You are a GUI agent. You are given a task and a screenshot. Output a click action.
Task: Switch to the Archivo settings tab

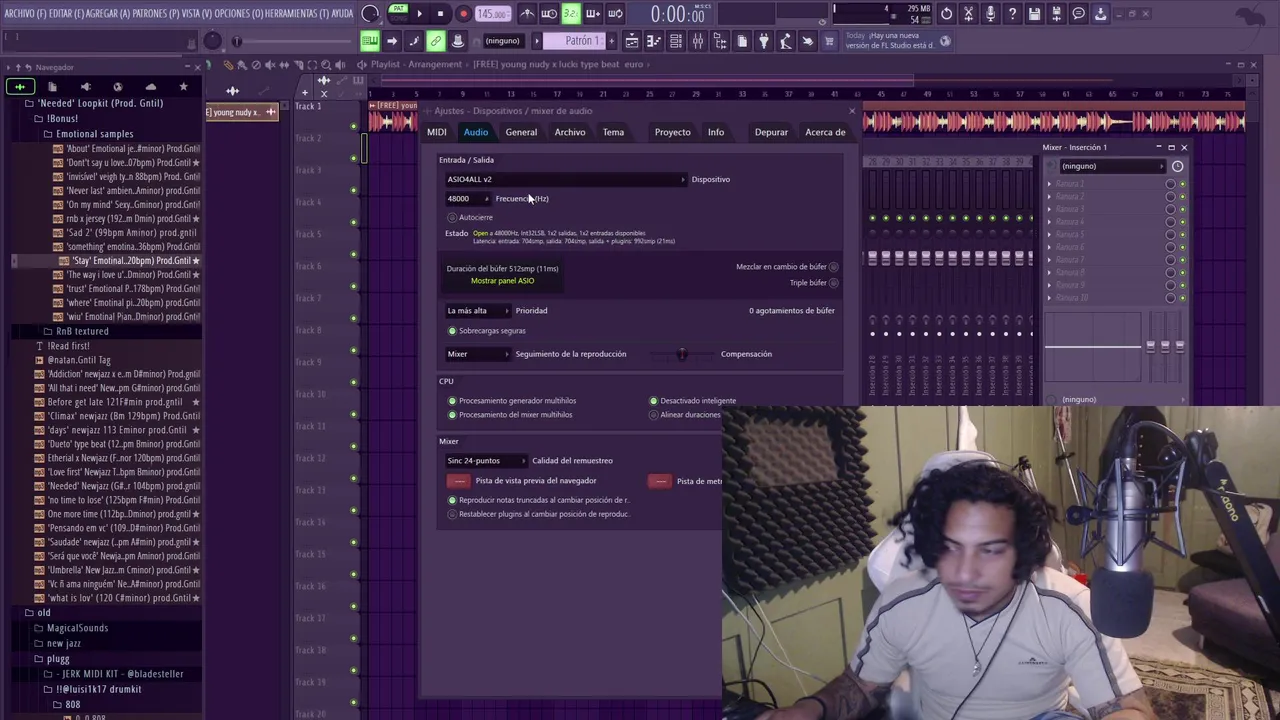pyautogui.click(x=570, y=132)
